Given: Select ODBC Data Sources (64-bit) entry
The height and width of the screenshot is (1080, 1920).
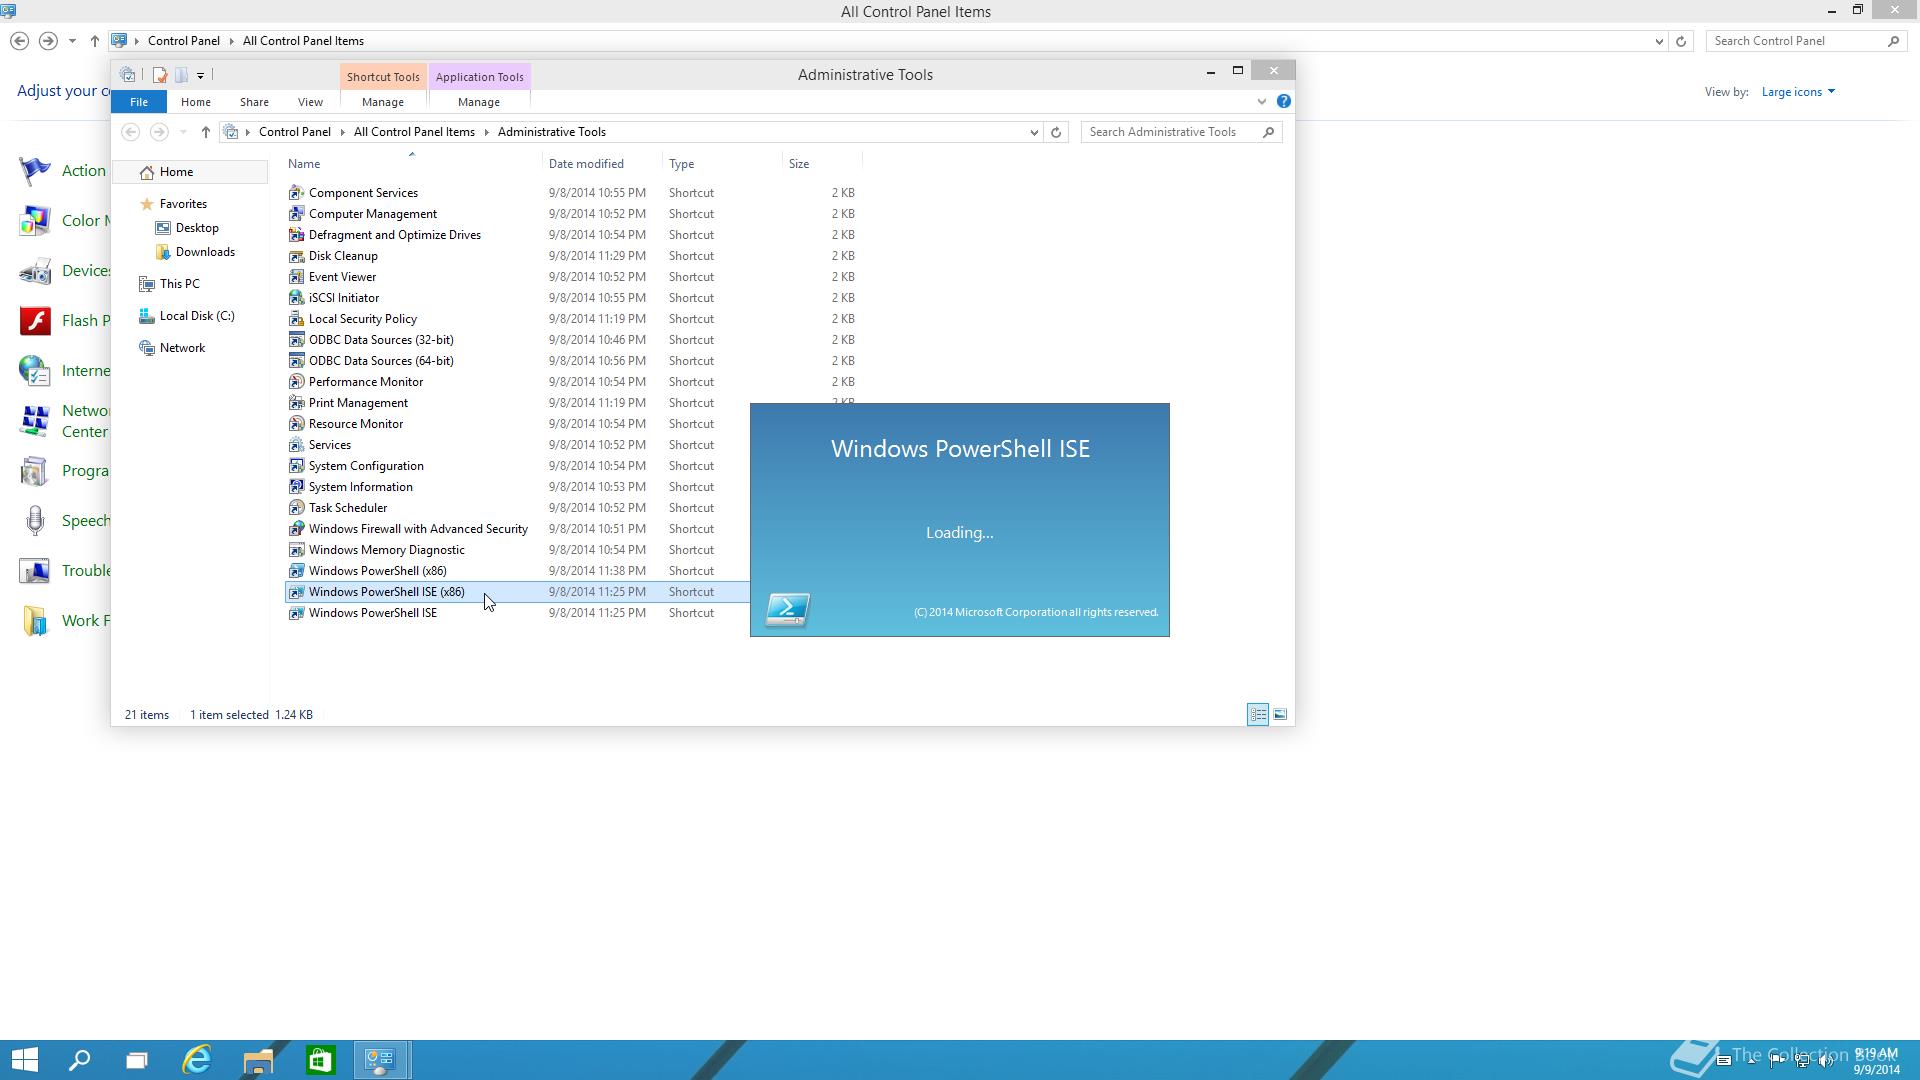Looking at the screenshot, I should pos(381,361).
